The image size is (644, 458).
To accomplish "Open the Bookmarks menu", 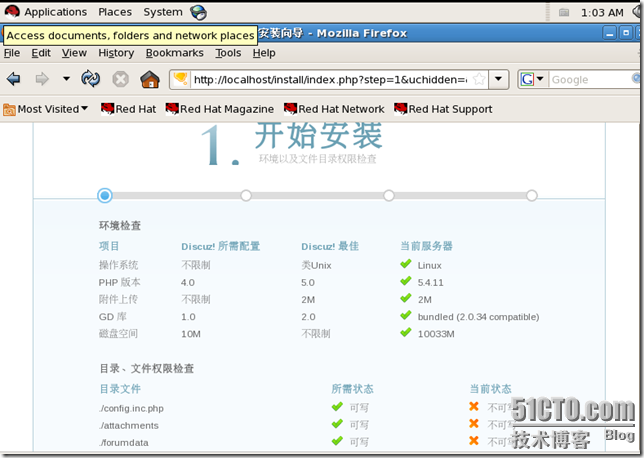I will click(x=175, y=53).
